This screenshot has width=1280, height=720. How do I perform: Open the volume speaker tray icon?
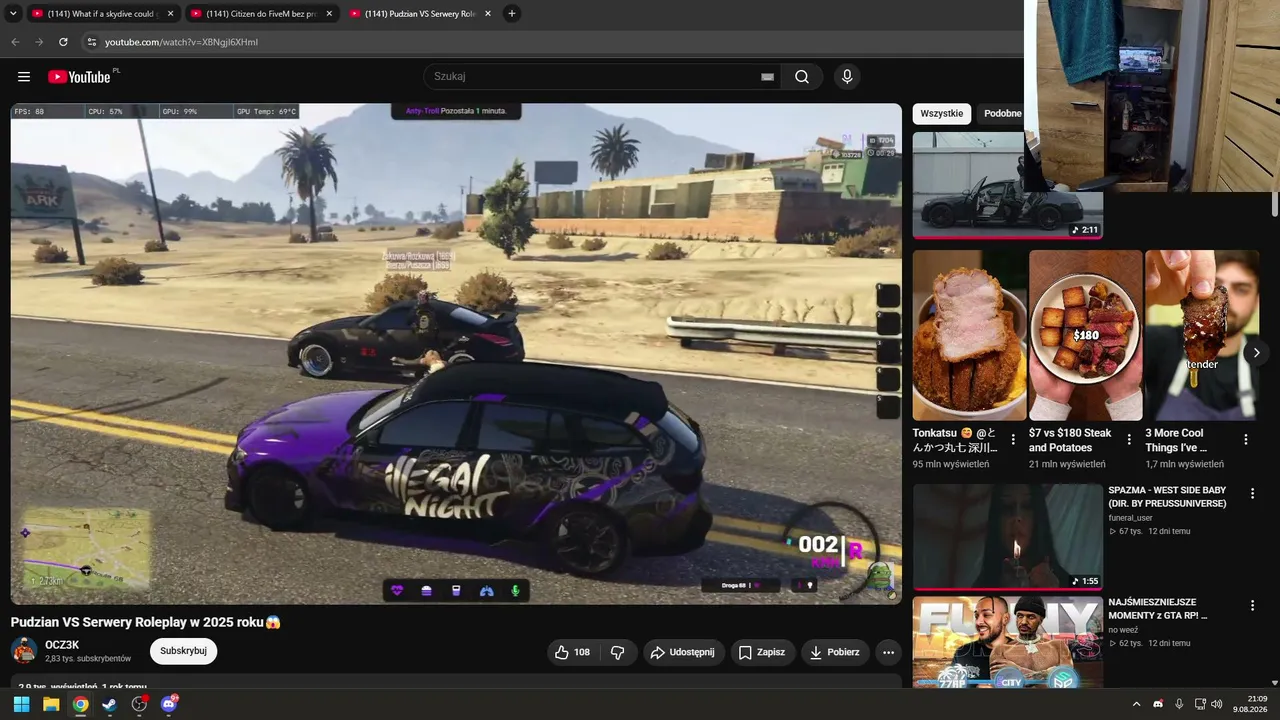pos(1217,704)
